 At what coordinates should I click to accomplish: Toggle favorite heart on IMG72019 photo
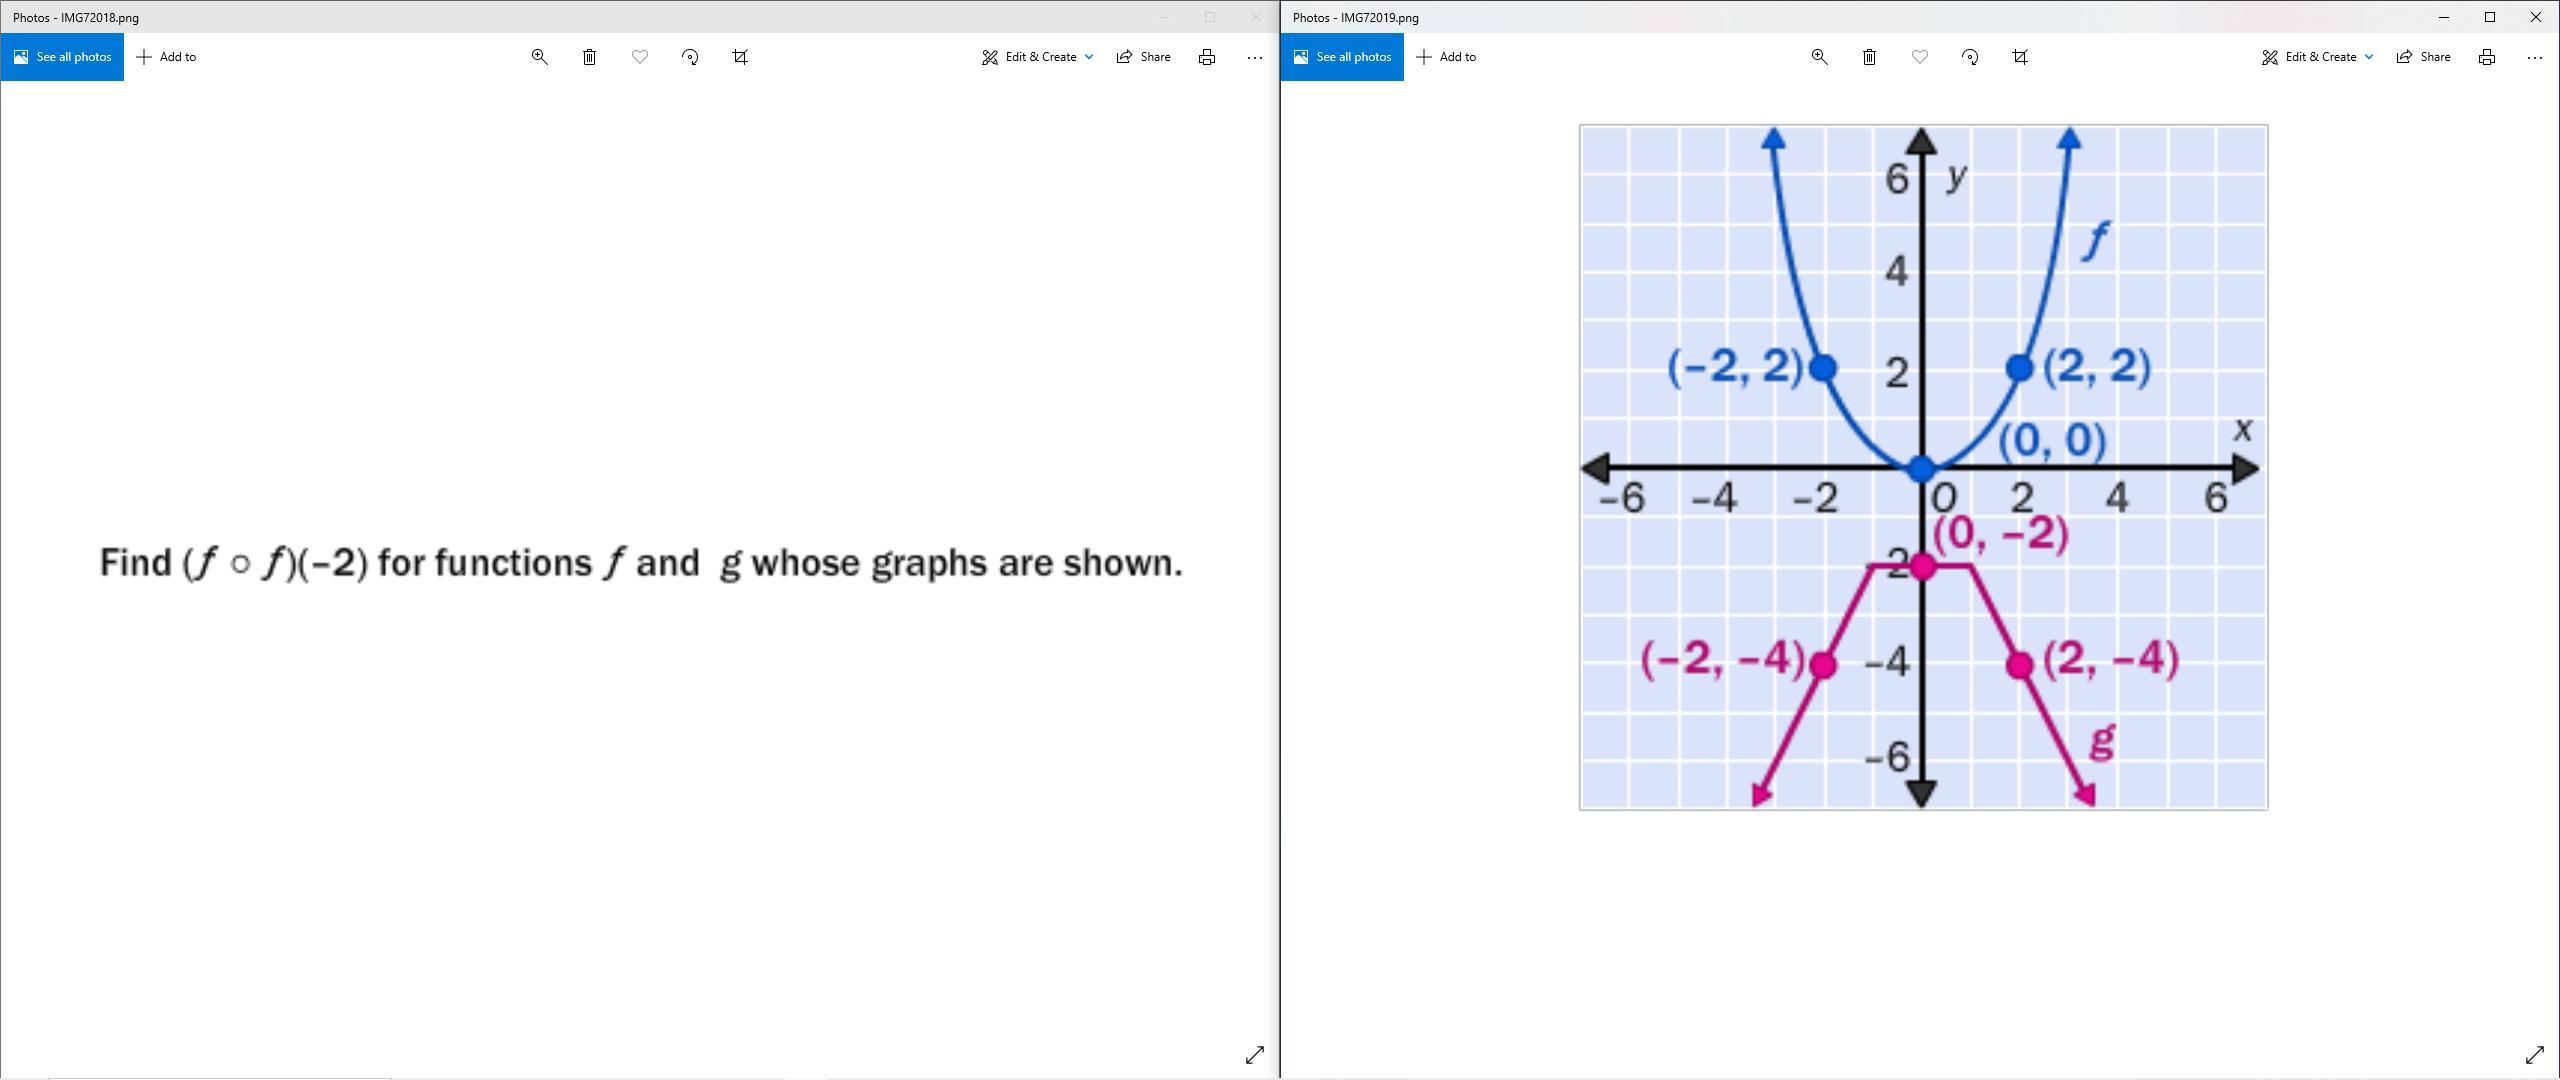[1920, 57]
